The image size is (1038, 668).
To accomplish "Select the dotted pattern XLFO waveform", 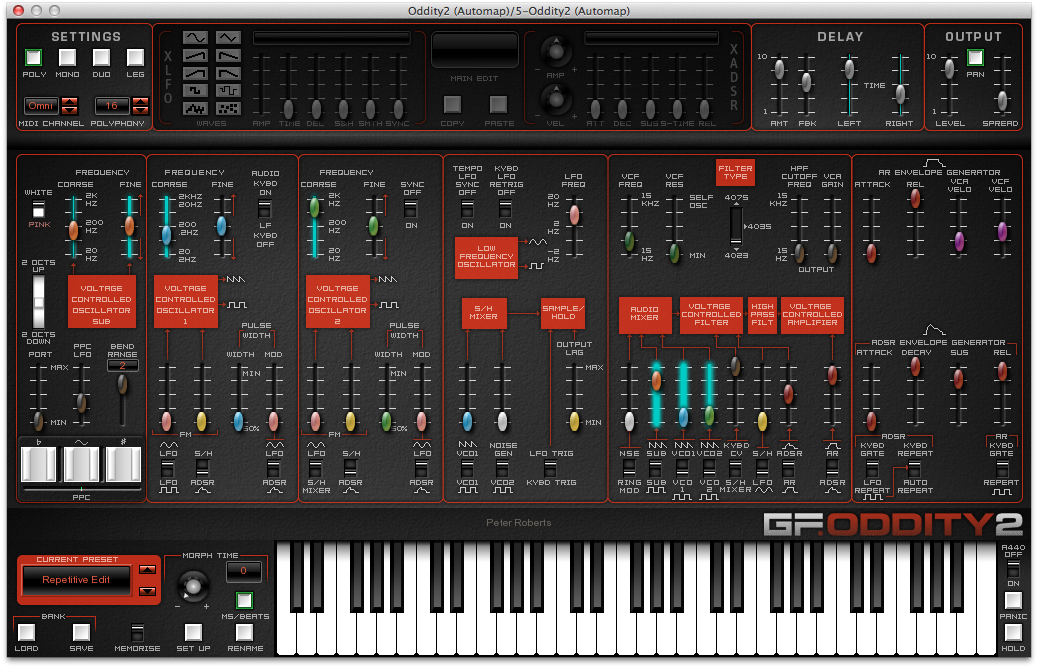I will (228, 108).
